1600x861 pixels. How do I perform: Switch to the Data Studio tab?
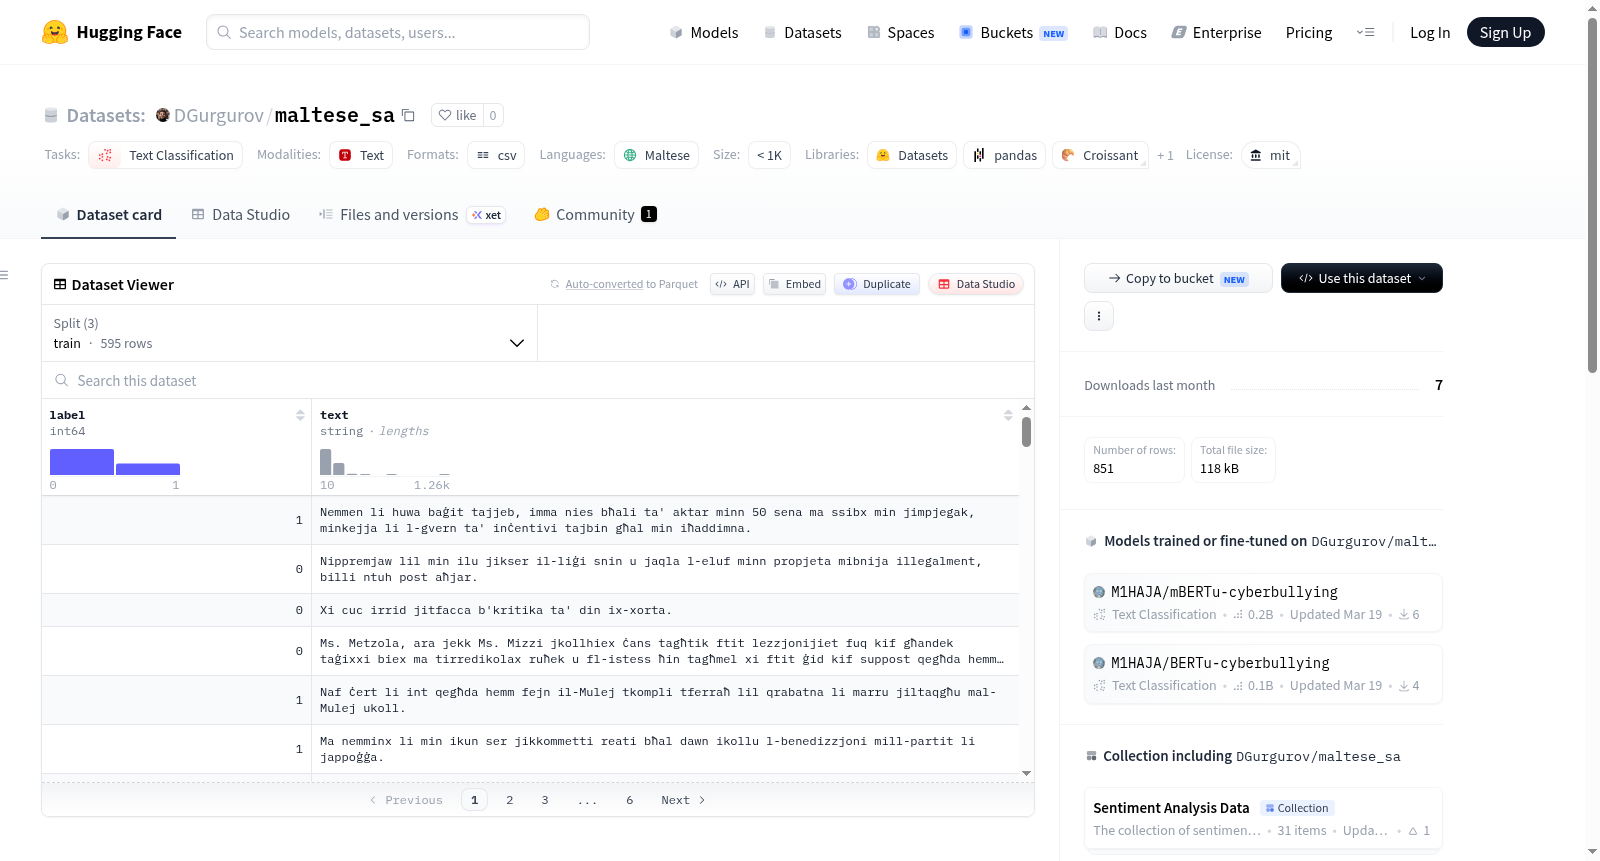tap(241, 215)
